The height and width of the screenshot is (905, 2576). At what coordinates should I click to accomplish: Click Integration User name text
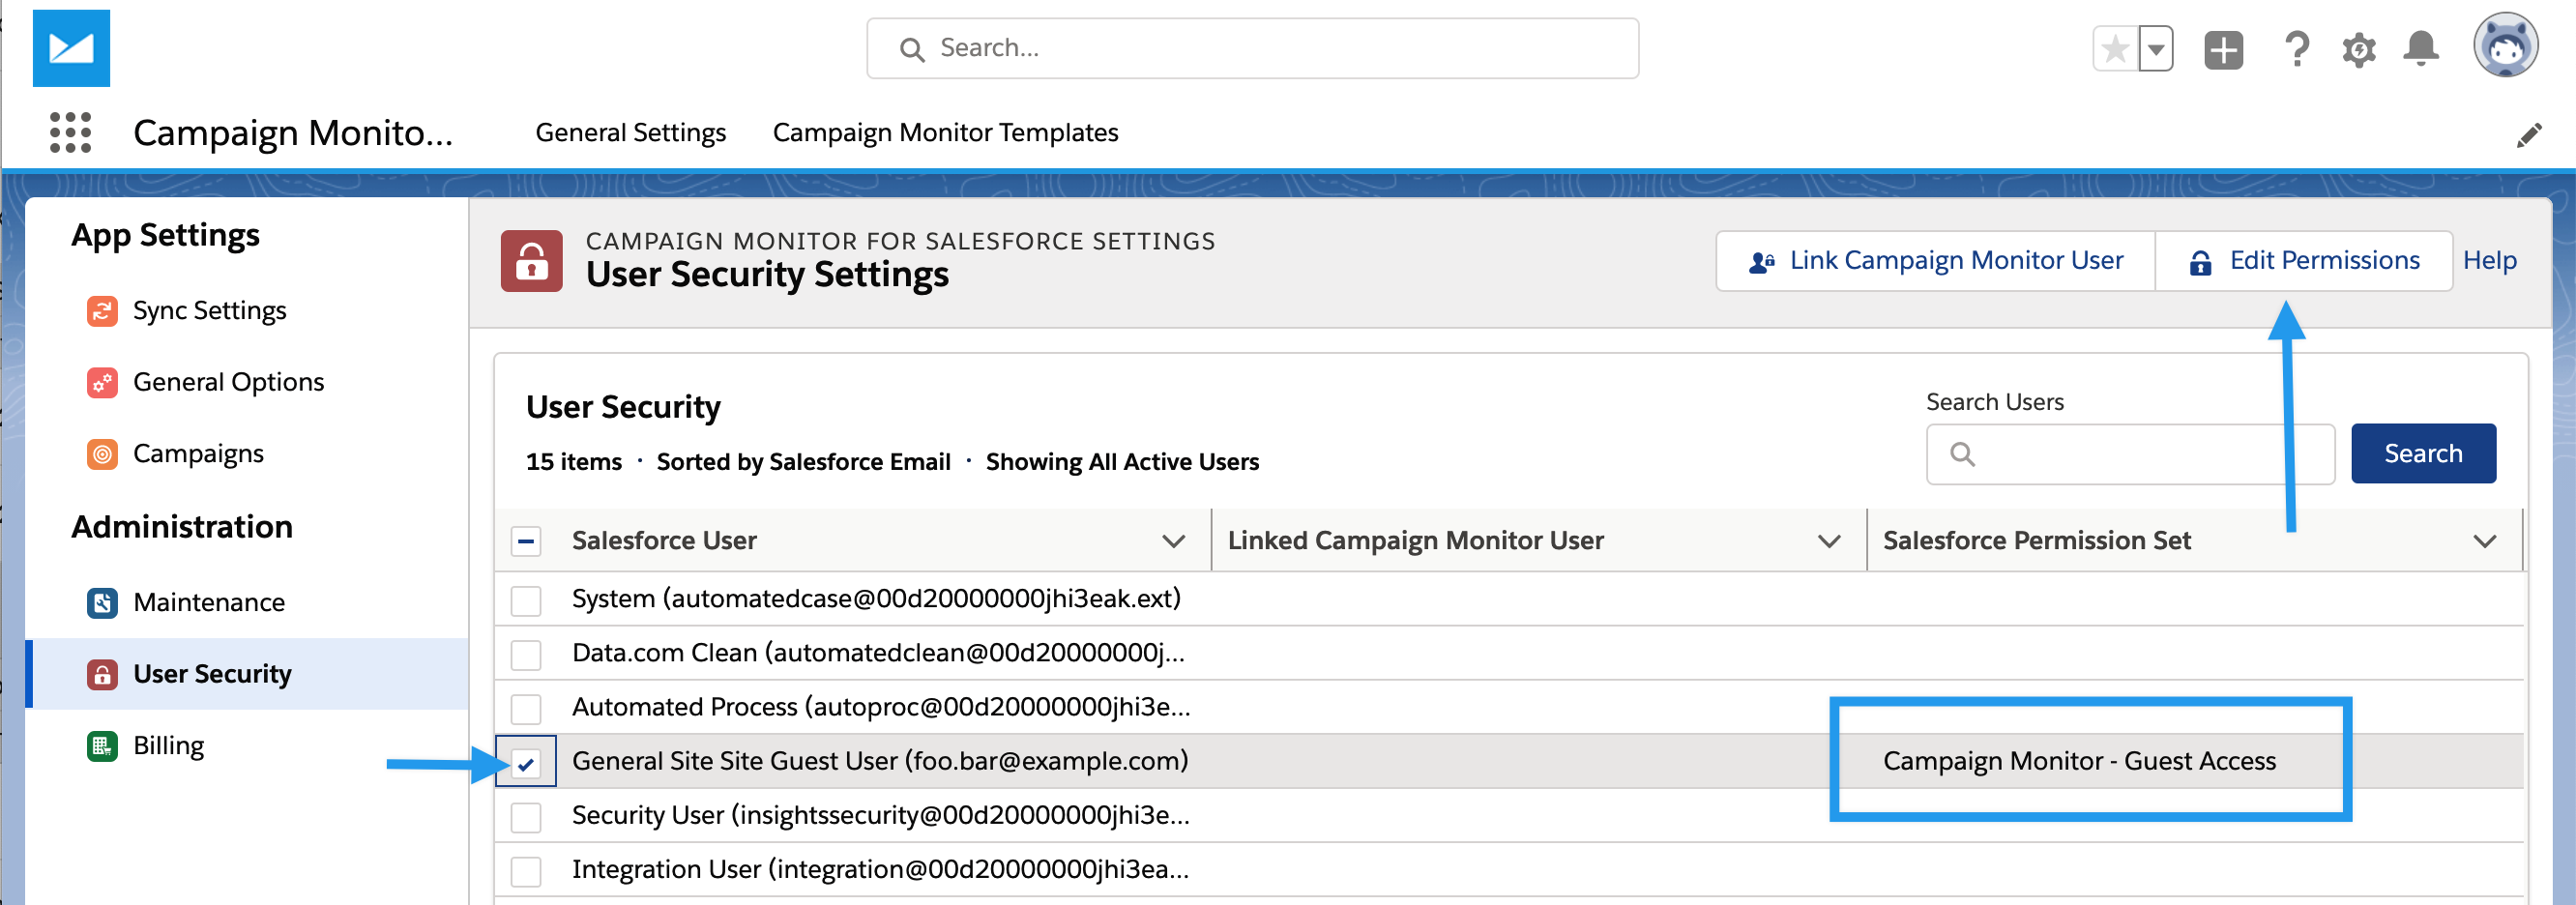(x=880, y=870)
